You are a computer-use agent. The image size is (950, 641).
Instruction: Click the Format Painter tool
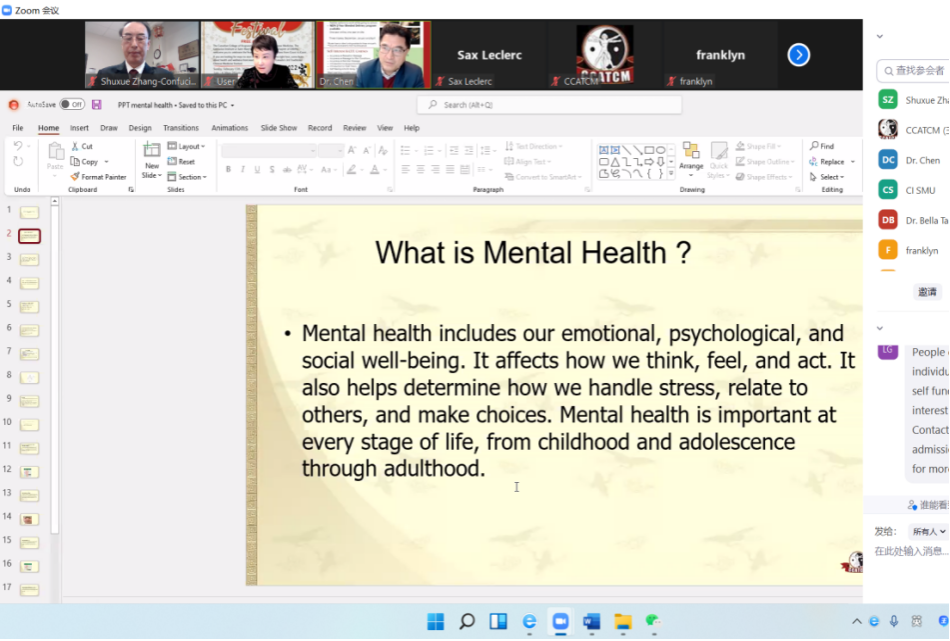coord(98,177)
